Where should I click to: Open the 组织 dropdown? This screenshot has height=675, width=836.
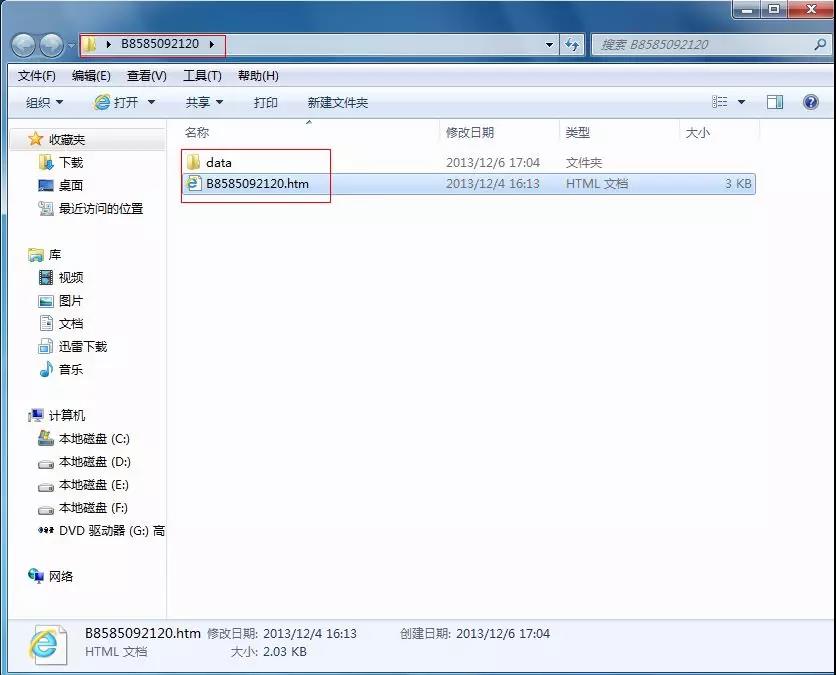coord(44,102)
